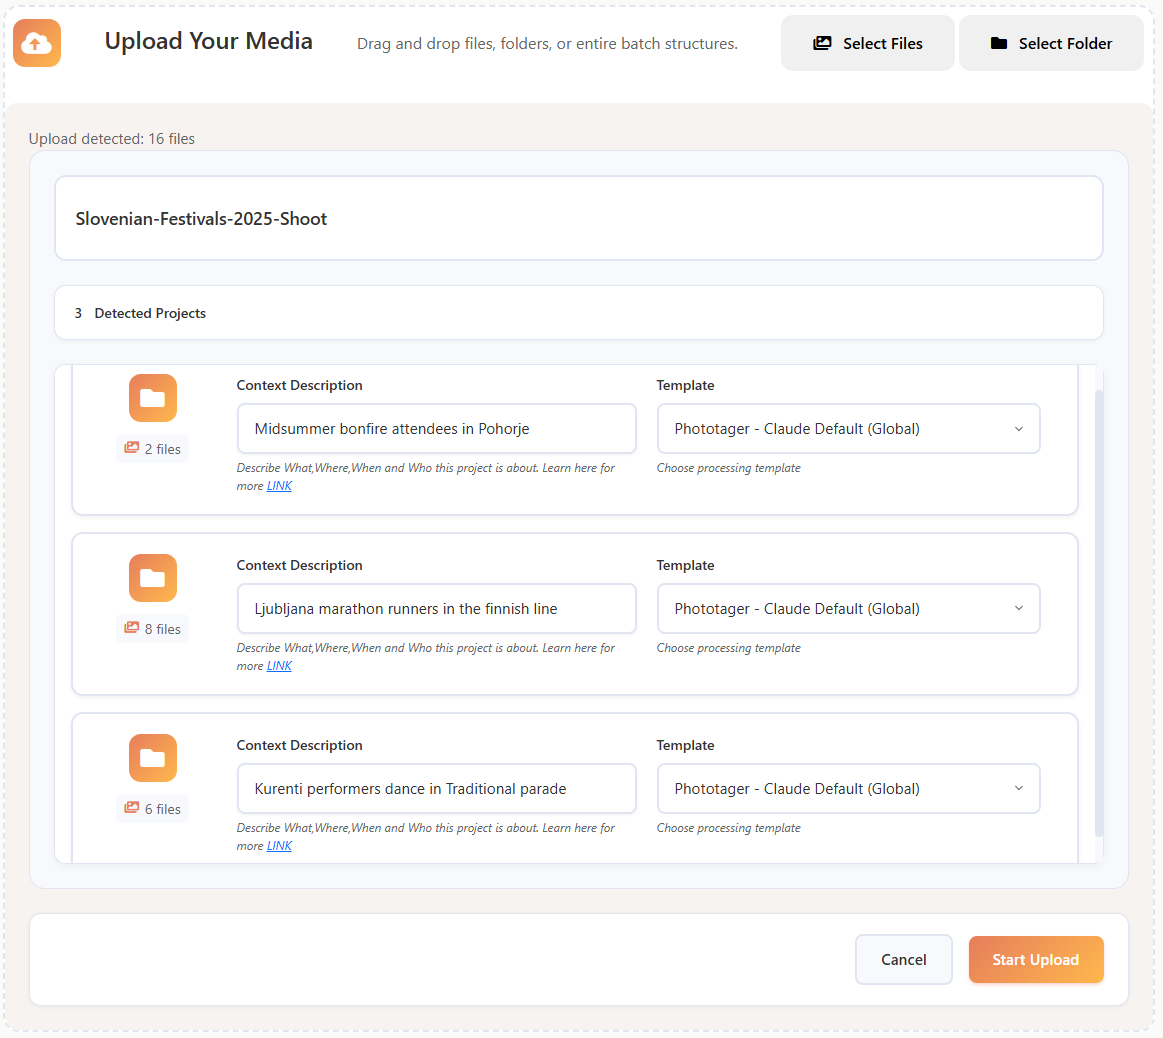The width and height of the screenshot is (1163, 1038).
Task: Click the 6 files badge
Action: 152,809
